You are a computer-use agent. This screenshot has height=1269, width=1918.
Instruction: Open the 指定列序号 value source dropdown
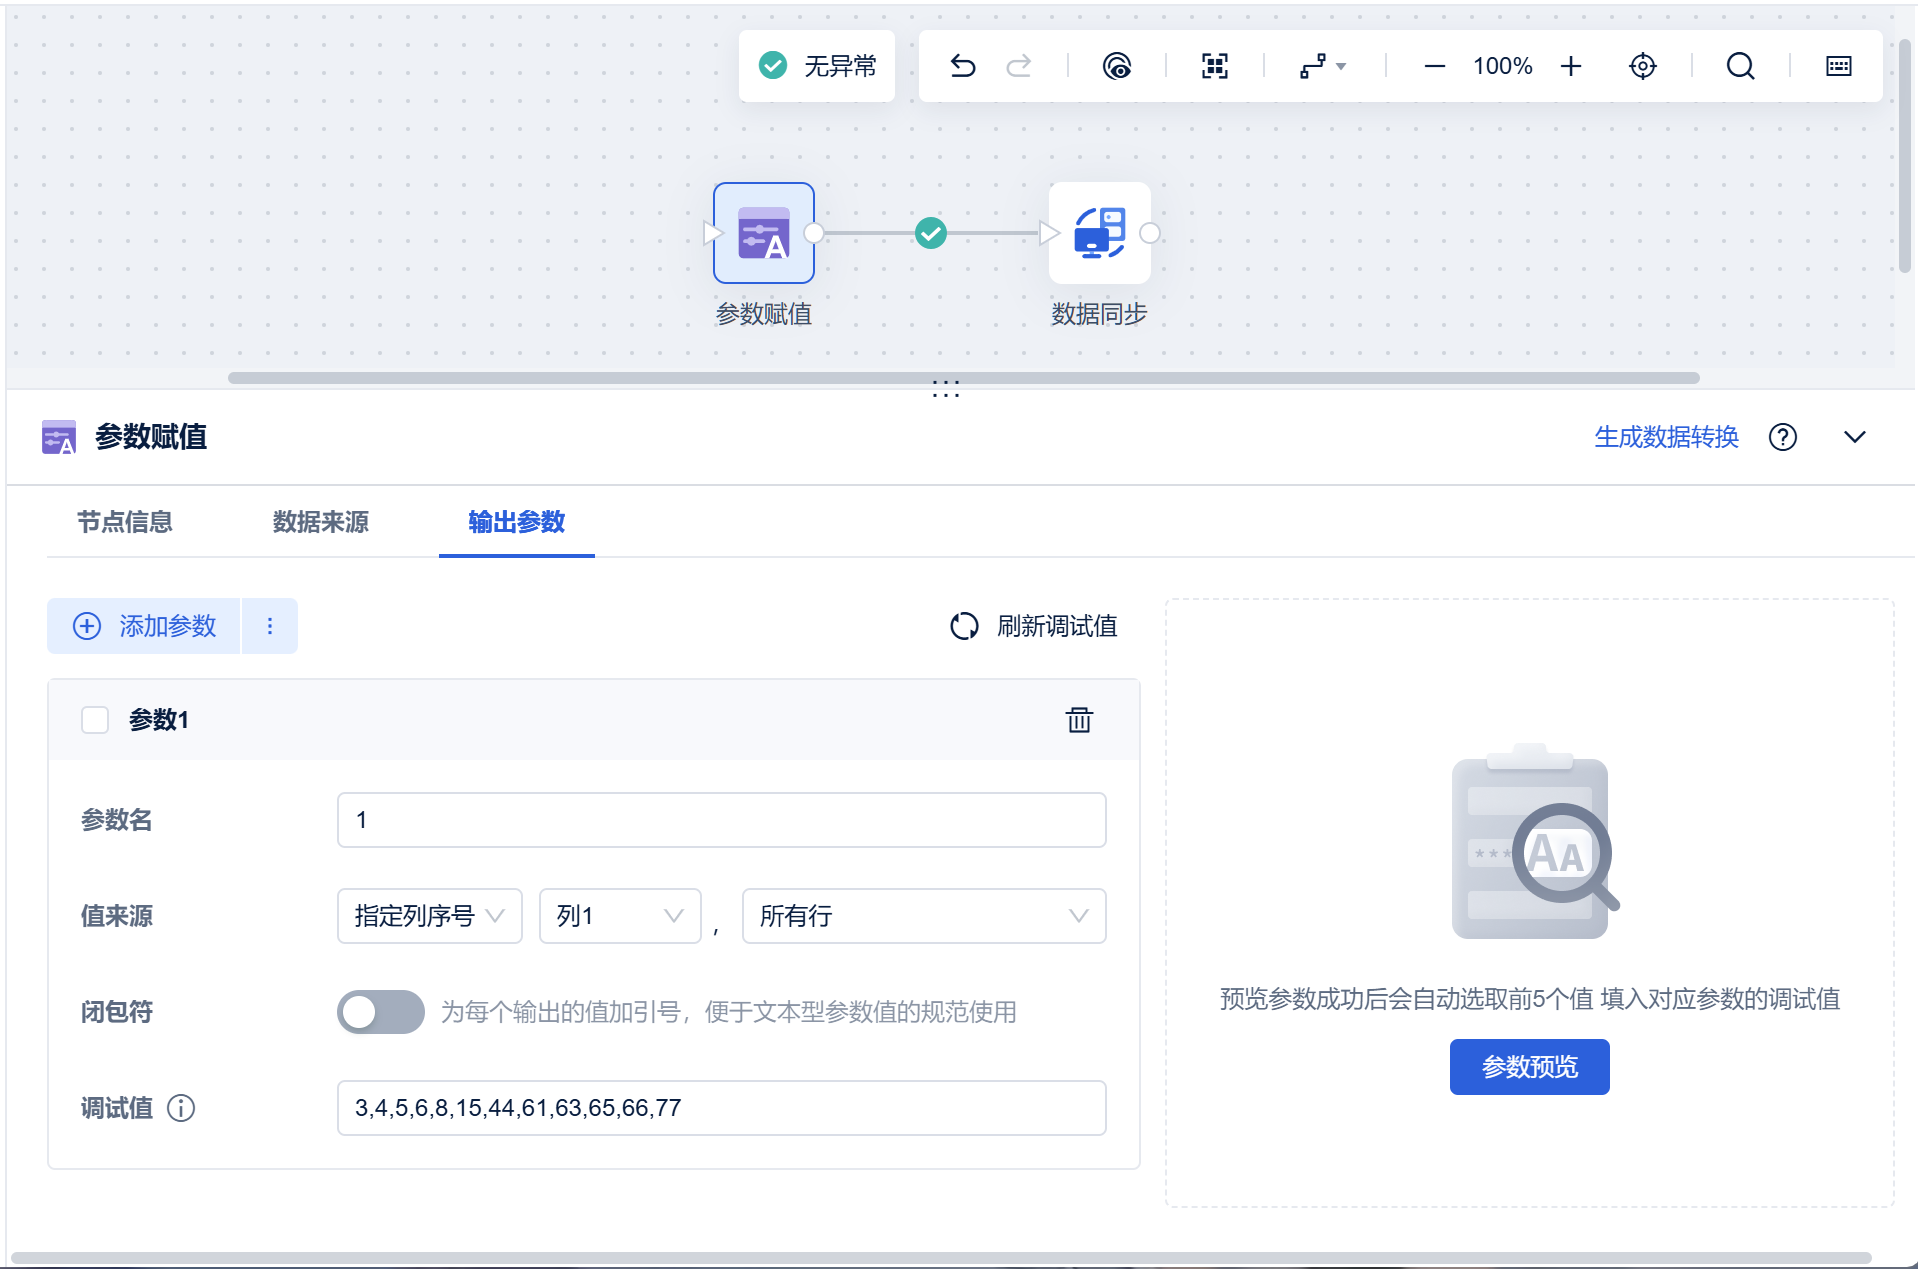coord(430,916)
